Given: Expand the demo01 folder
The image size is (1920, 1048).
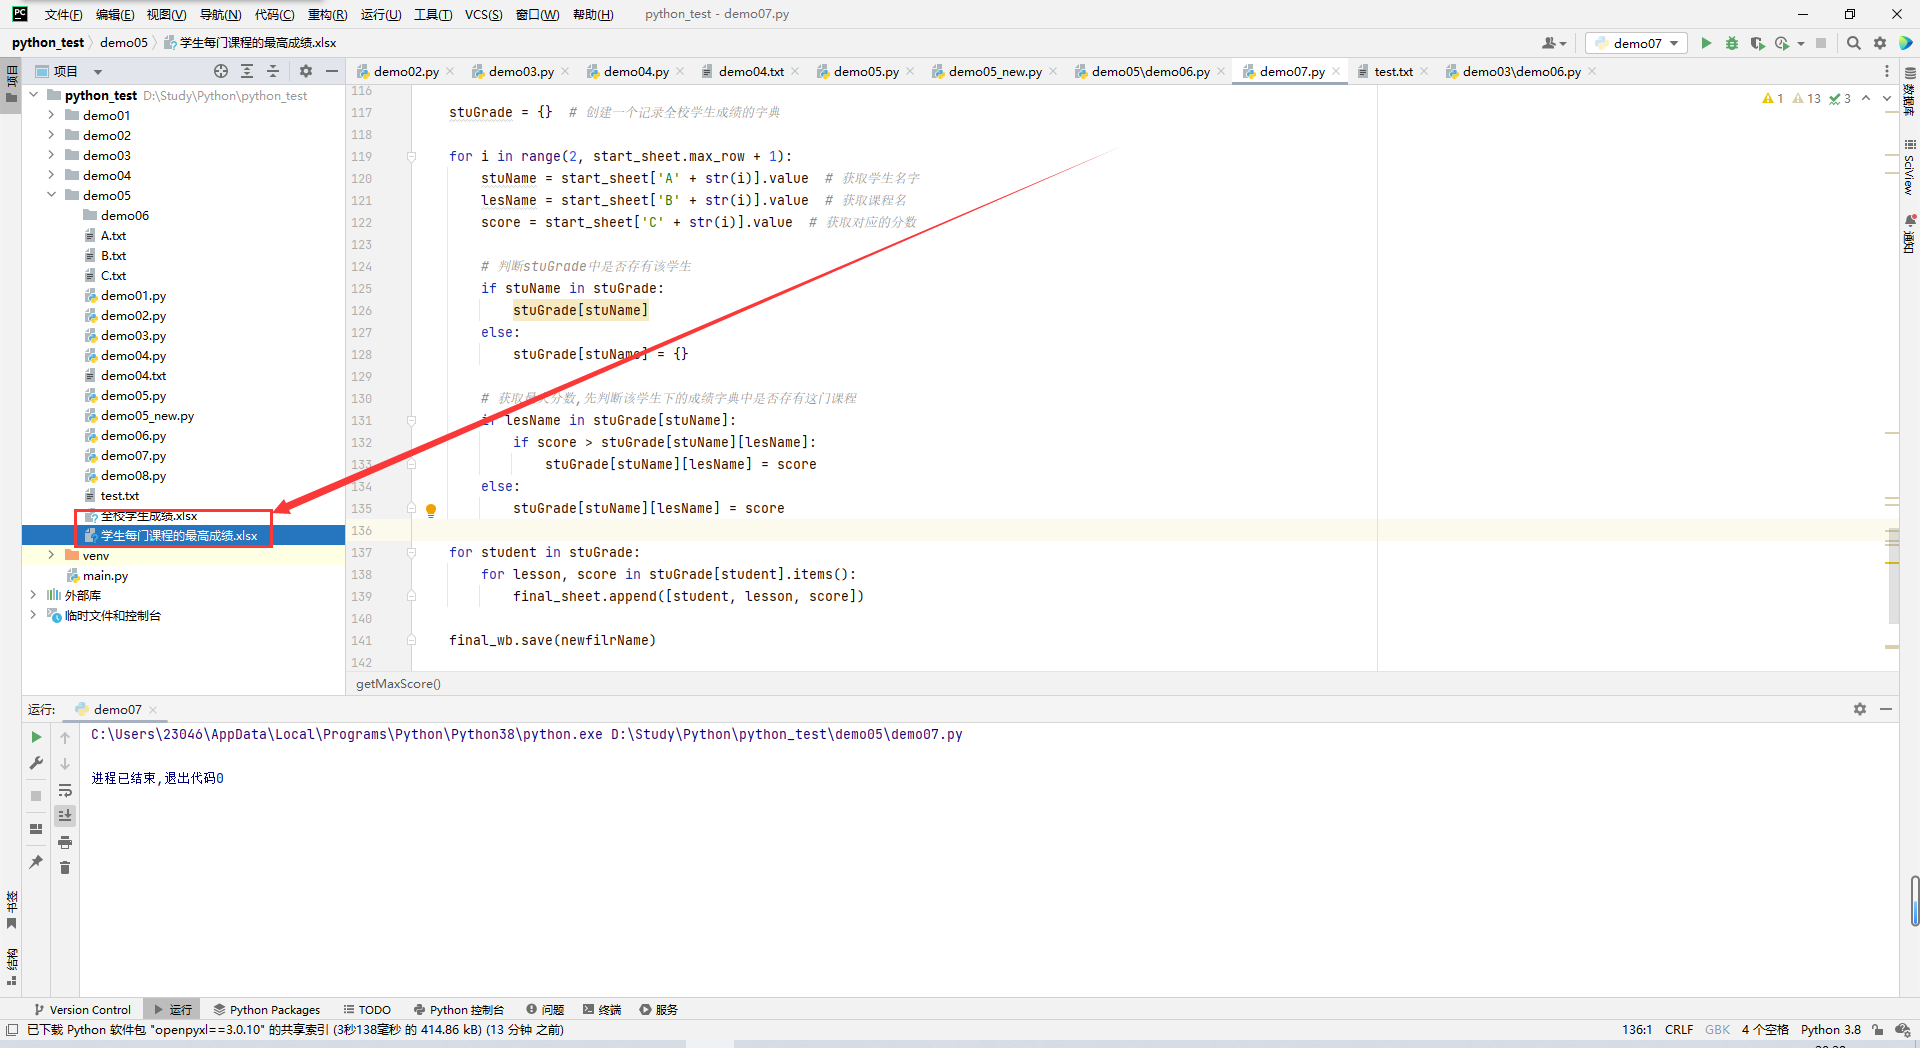Looking at the screenshot, I should pyautogui.click(x=51, y=115).
